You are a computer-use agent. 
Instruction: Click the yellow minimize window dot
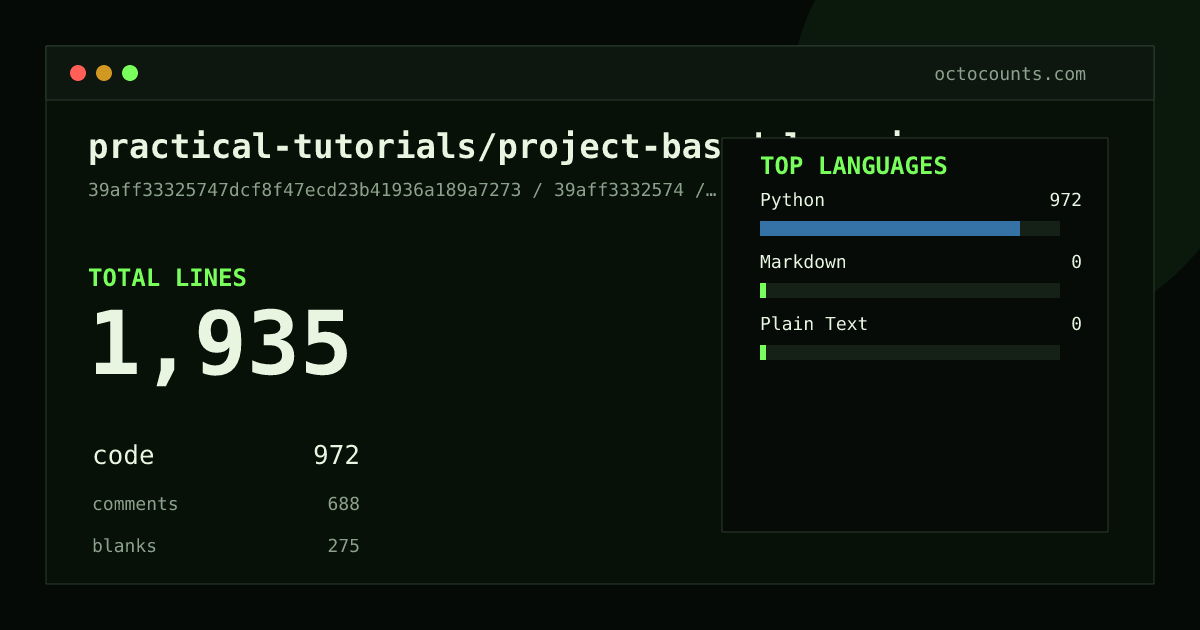pos(104,73)
